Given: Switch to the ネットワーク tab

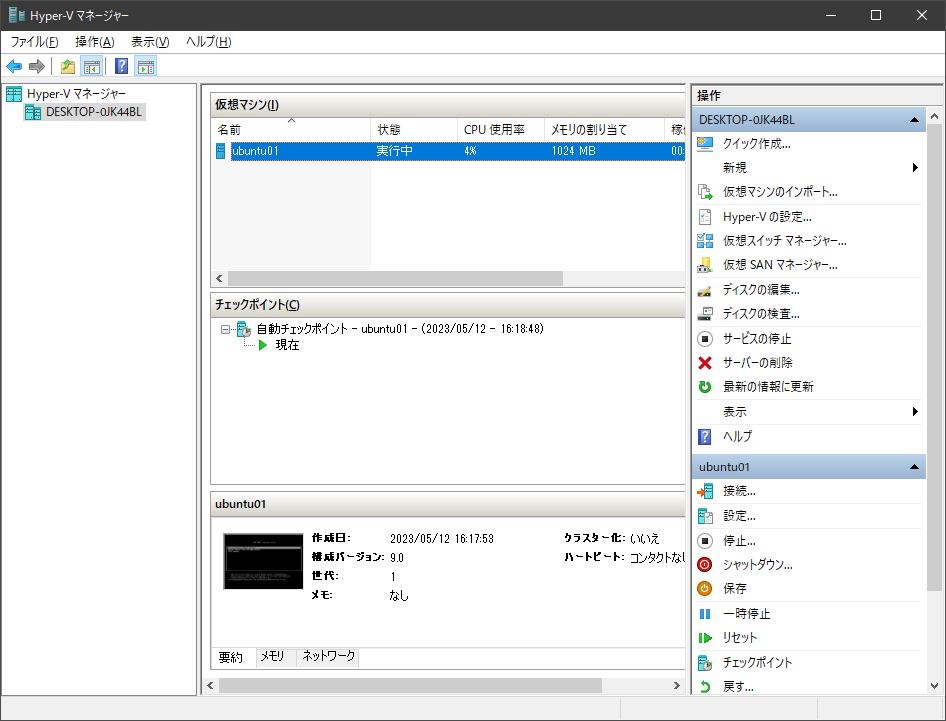Looking at the screenshot, I should [328, 656].
